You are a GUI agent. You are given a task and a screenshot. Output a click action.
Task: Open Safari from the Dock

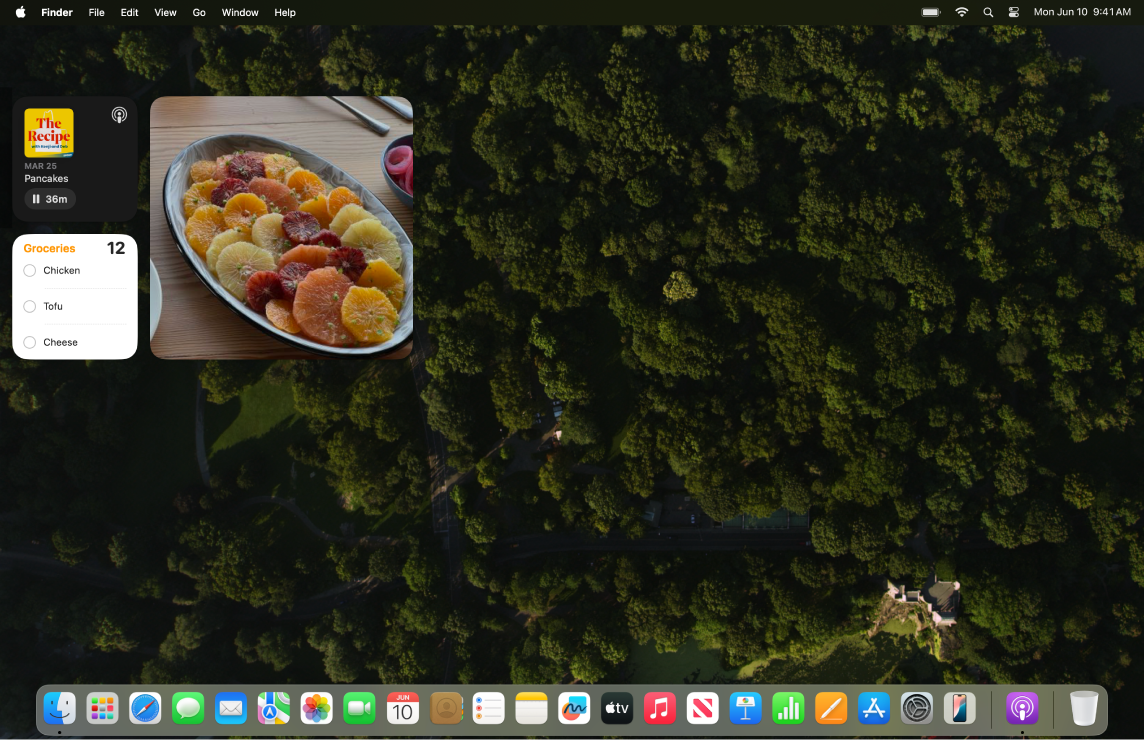(x=145, y=708)
